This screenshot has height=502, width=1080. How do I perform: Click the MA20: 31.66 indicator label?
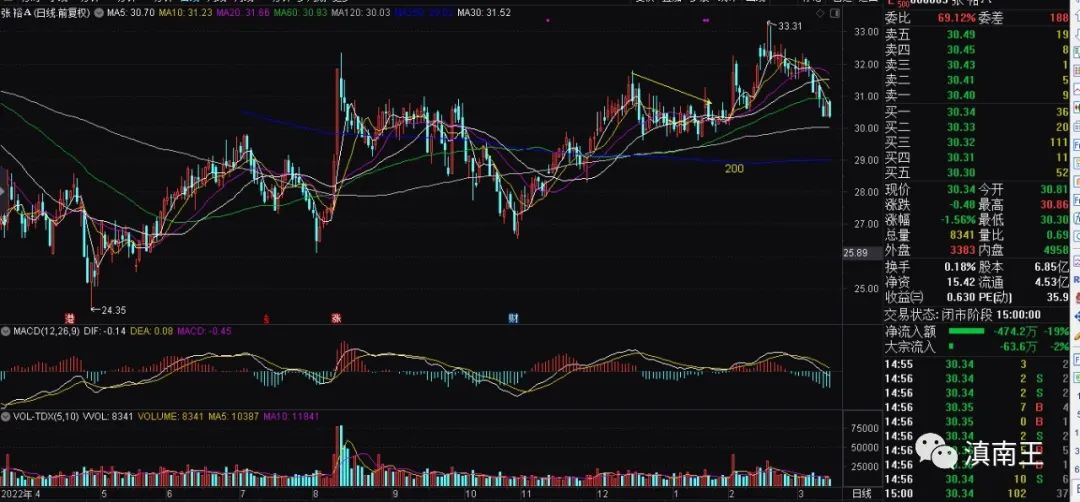(x=242, y=12)
